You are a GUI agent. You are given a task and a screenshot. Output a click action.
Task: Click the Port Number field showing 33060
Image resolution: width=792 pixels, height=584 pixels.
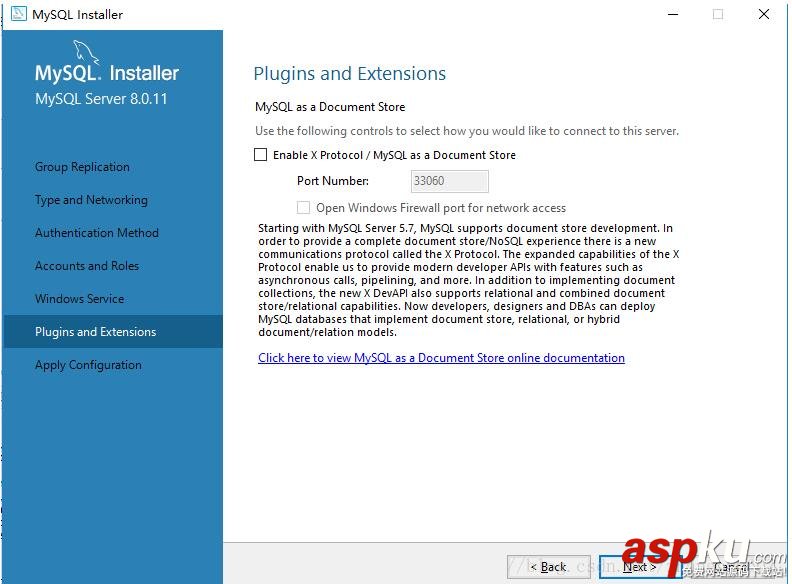tap(450, 181)
